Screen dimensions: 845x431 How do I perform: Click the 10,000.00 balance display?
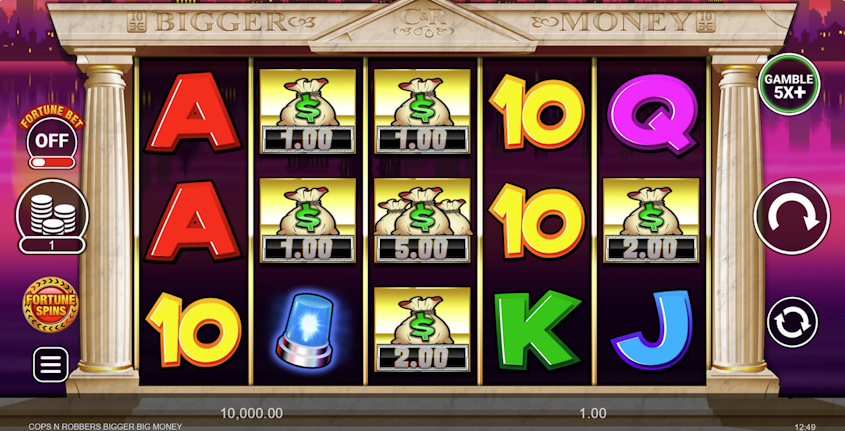pyautogui.click(x=252, y=414)
